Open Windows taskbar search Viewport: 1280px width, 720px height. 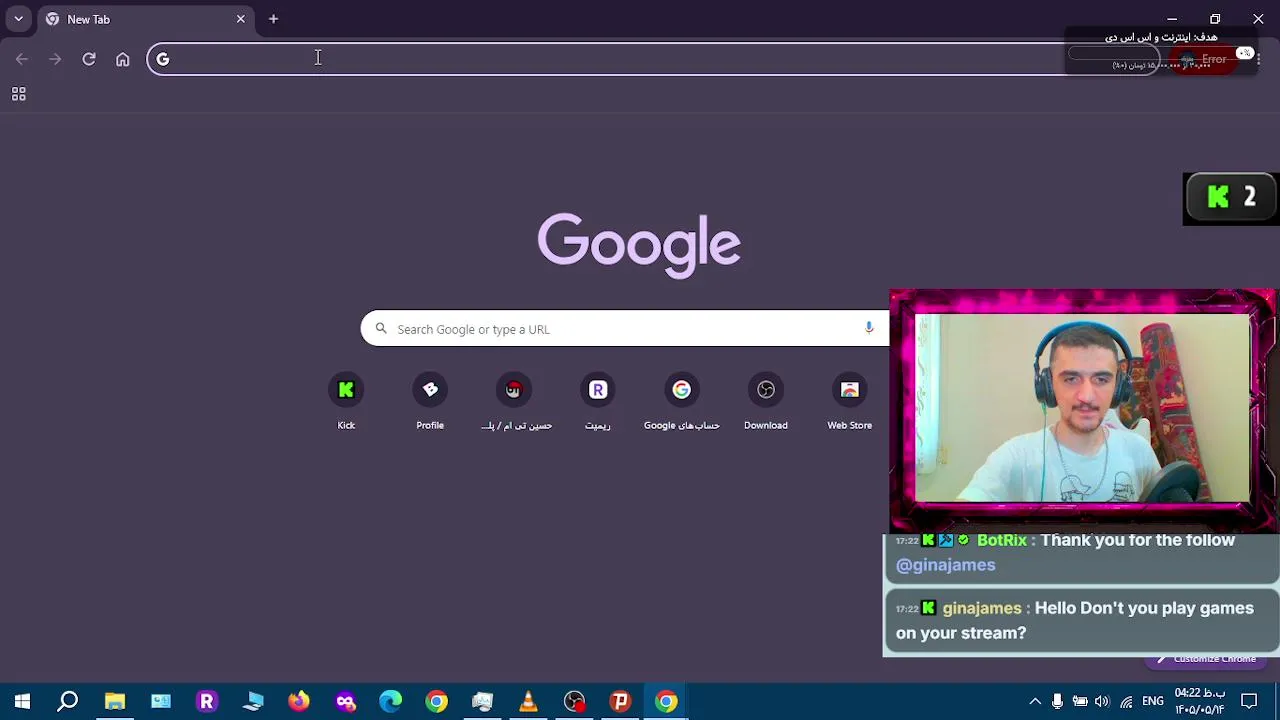(x=68, y=701)
